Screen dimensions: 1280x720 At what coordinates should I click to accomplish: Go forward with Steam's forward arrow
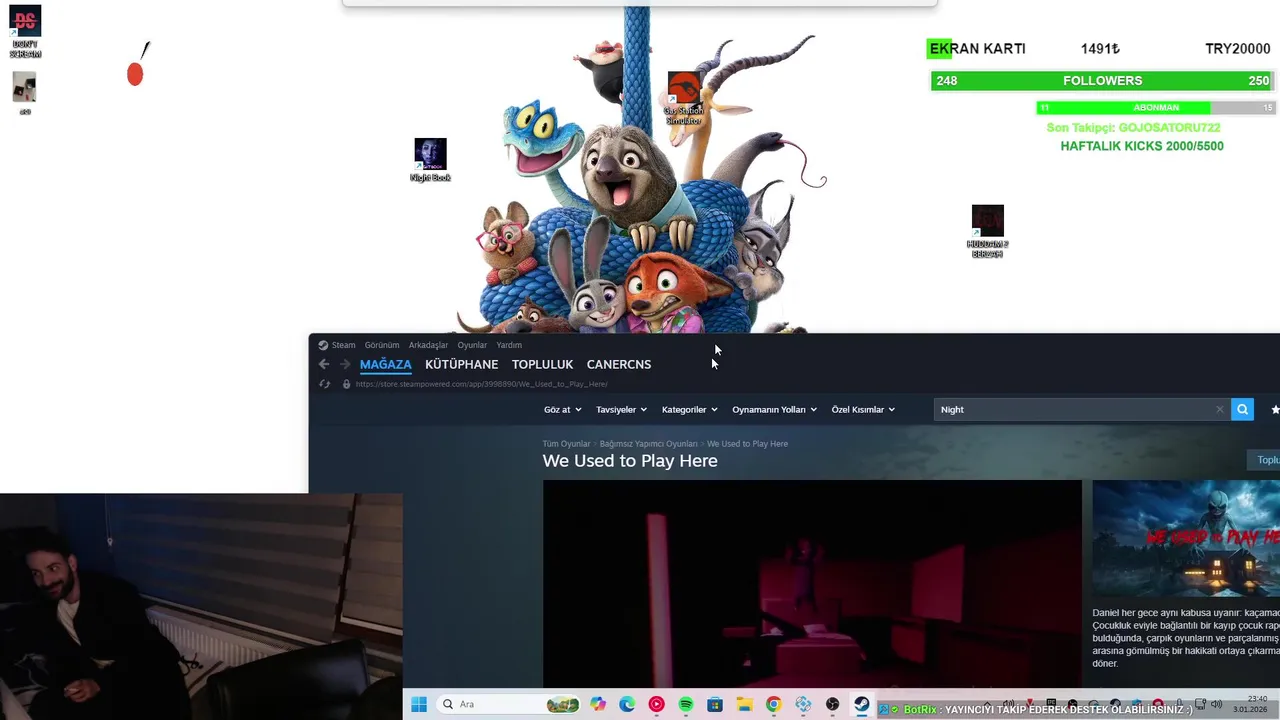coord(345,364)
